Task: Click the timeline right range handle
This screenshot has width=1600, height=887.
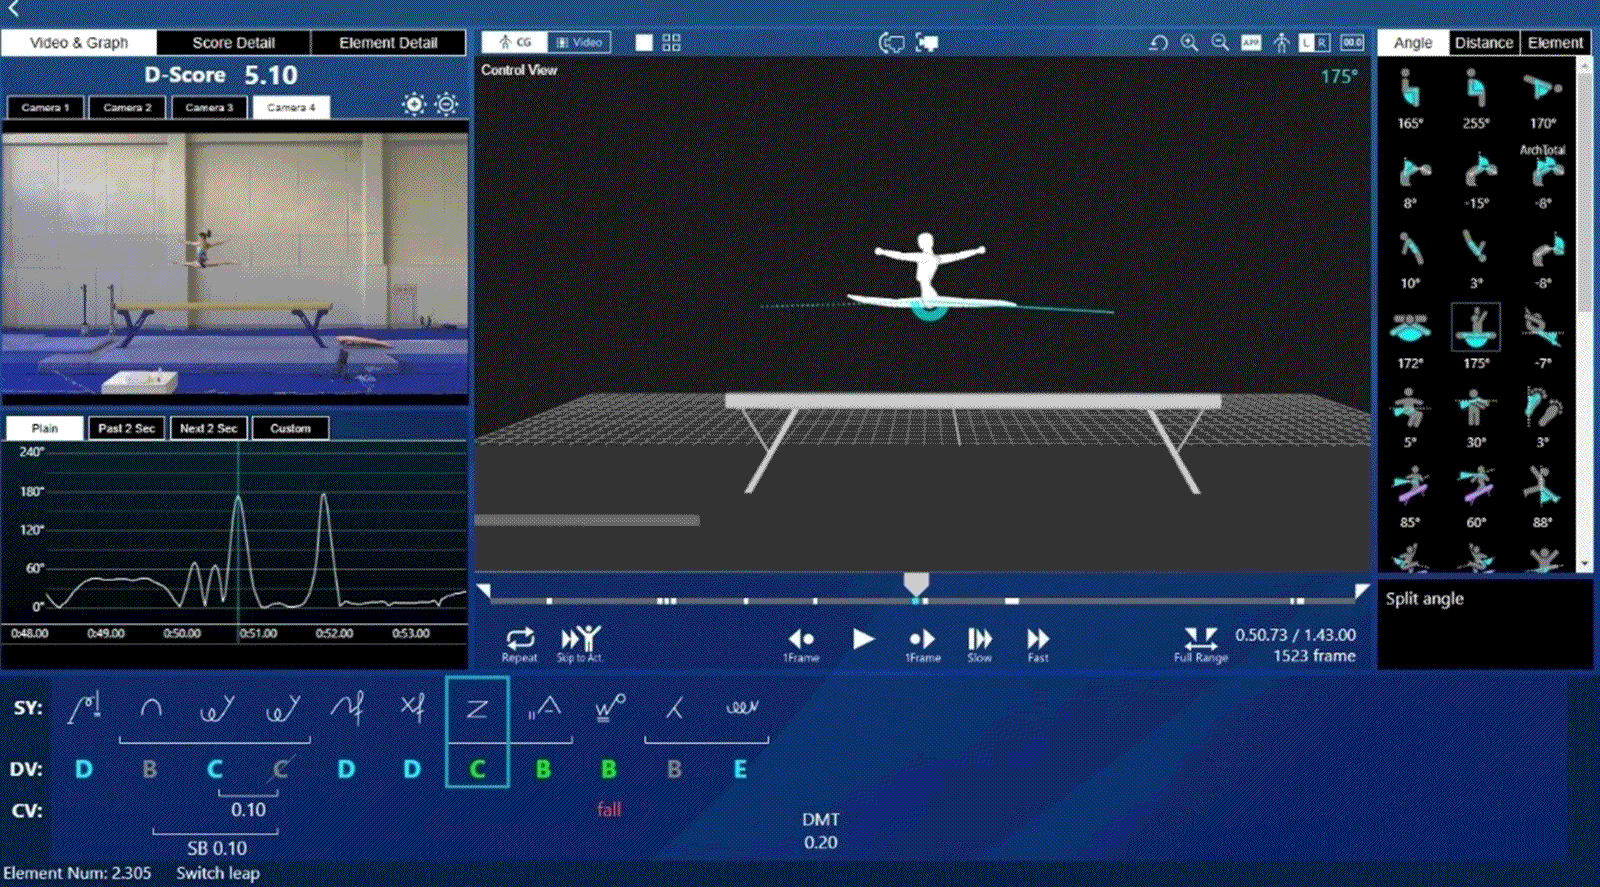Action: tap(1361, 591)
